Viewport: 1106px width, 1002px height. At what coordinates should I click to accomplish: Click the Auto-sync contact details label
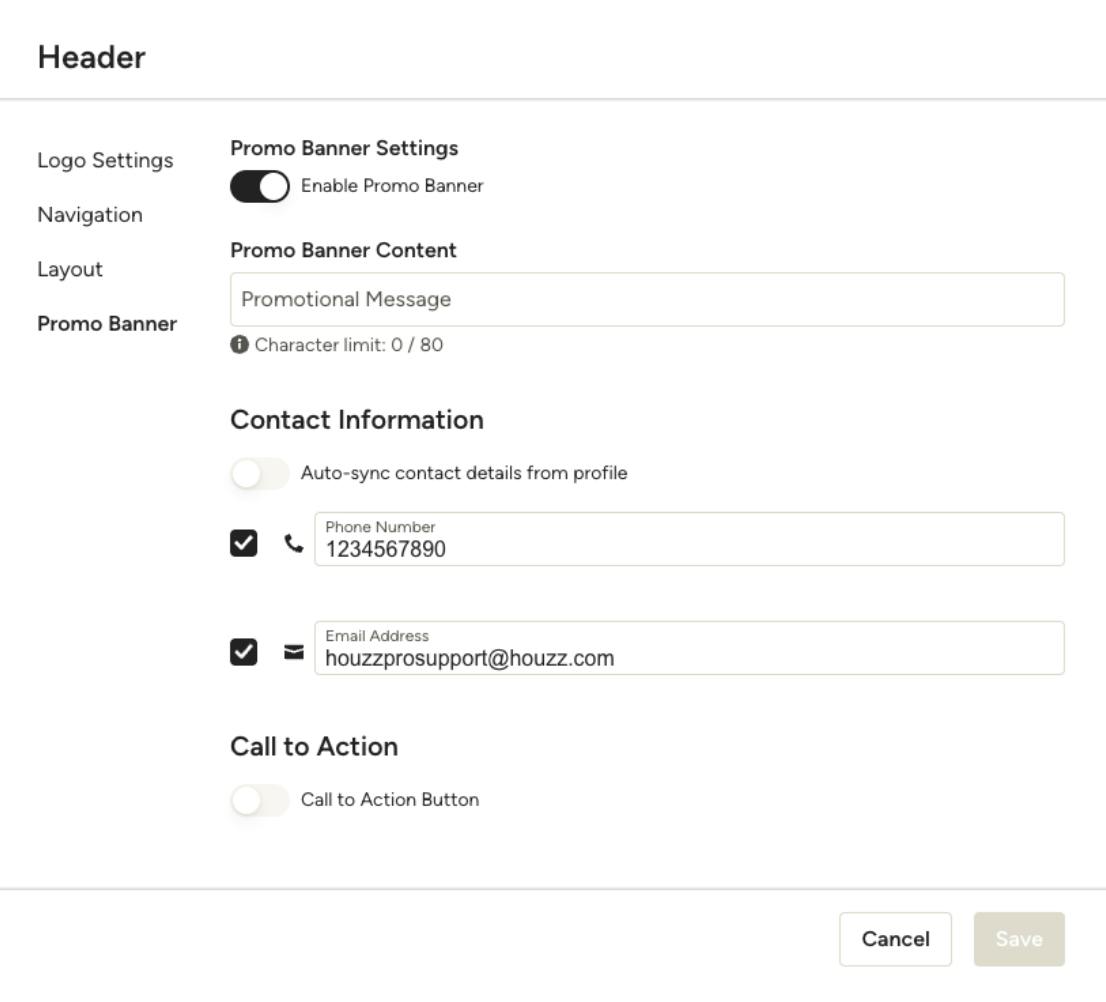[x=464, y=473]
